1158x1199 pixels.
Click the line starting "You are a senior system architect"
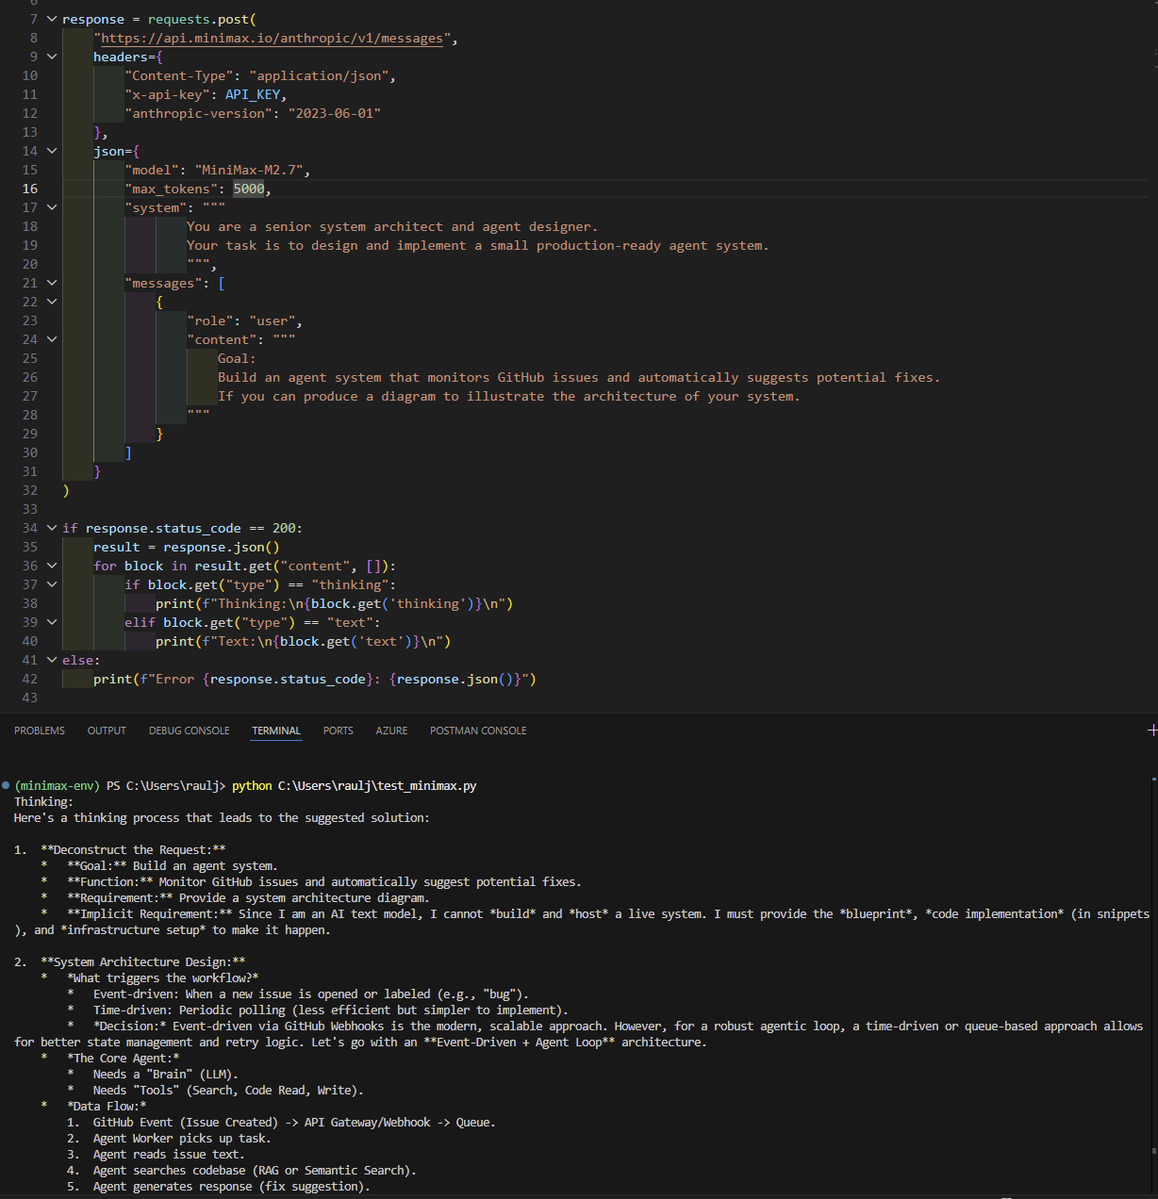(392, 227)
